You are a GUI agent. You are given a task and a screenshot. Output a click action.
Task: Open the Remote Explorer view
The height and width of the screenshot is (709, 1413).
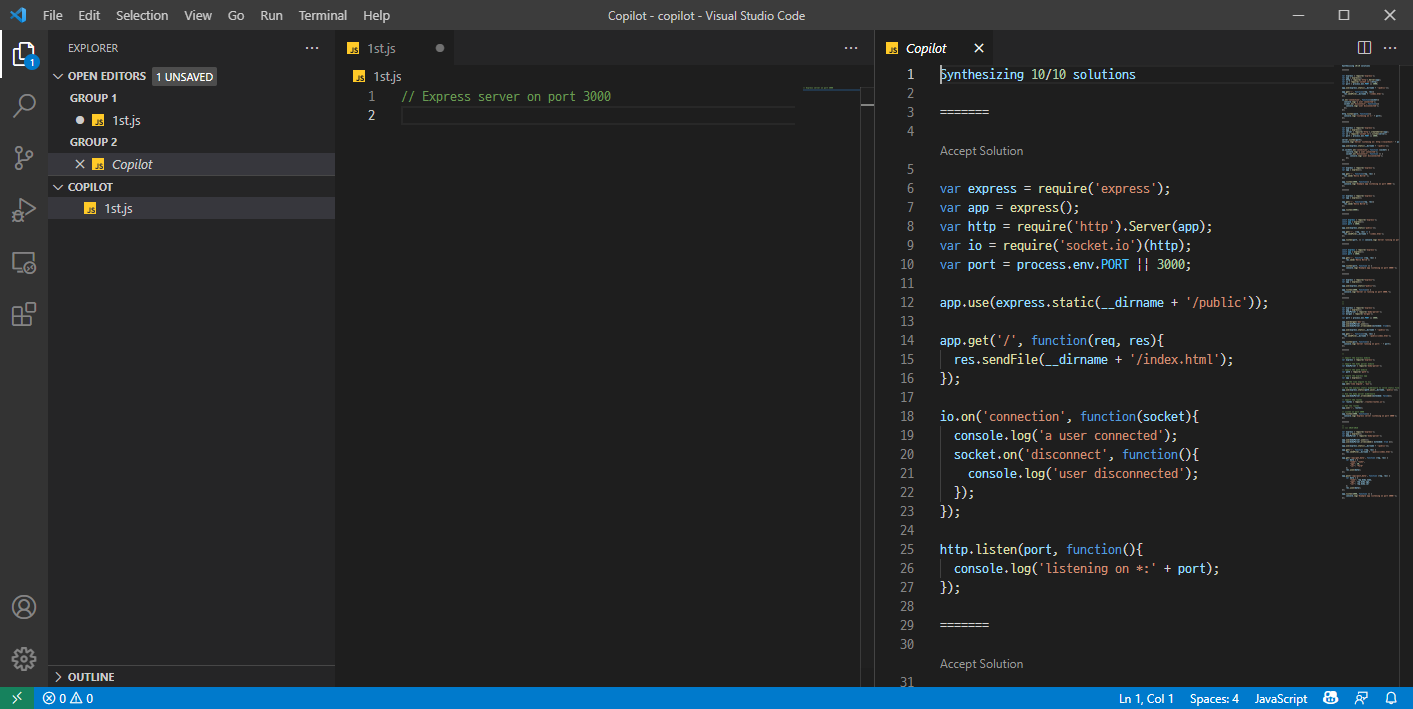24,263
